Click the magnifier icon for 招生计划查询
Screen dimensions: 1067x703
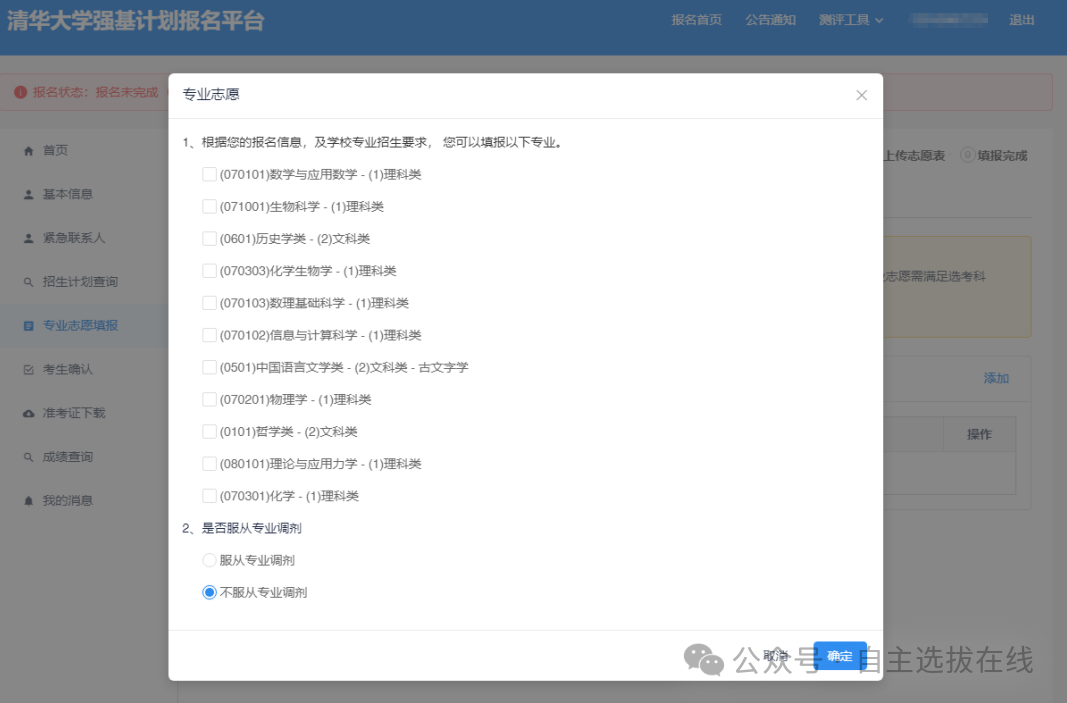click(x=27, y=282)
